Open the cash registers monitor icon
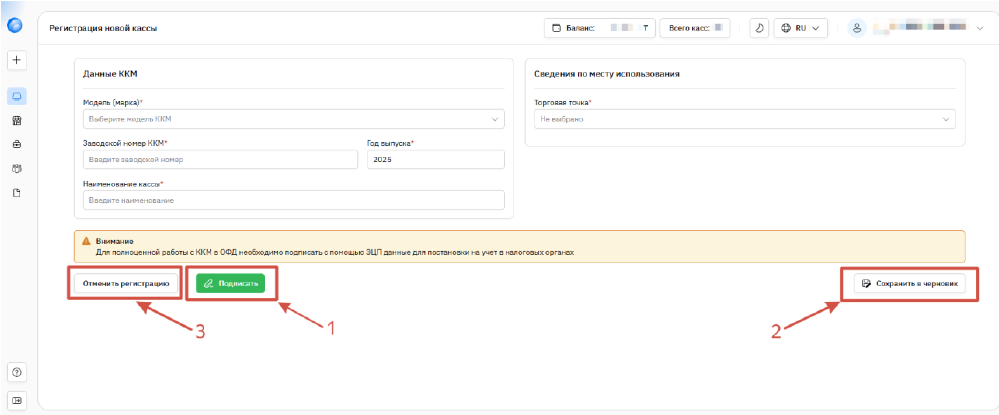Image resolution: width=999 pixels, height=415 pixels. coord(17,96)
